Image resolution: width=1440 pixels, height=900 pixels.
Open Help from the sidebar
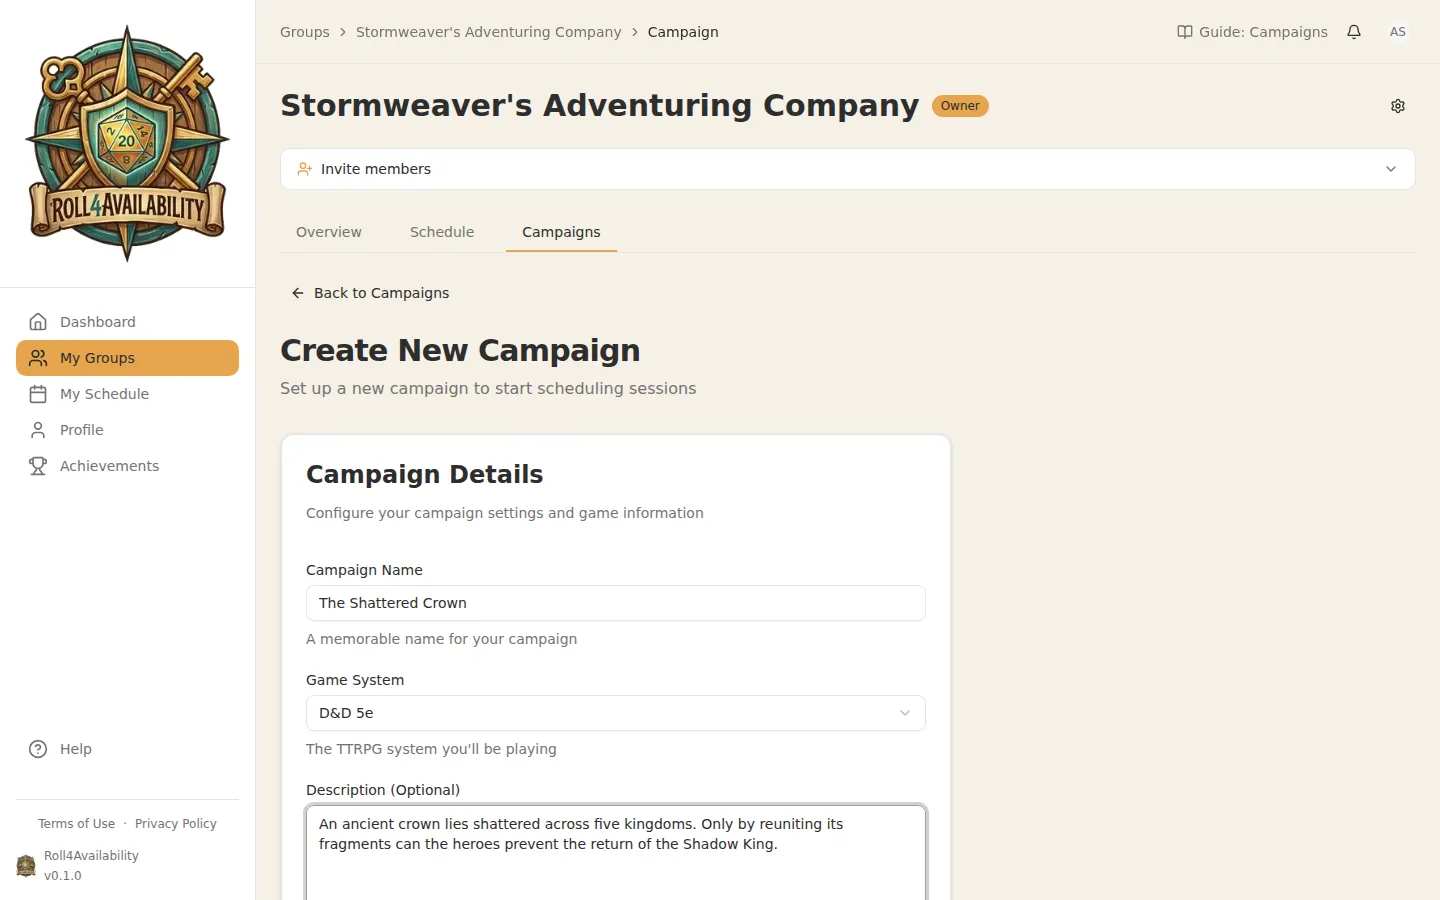(x=75, y=748)
